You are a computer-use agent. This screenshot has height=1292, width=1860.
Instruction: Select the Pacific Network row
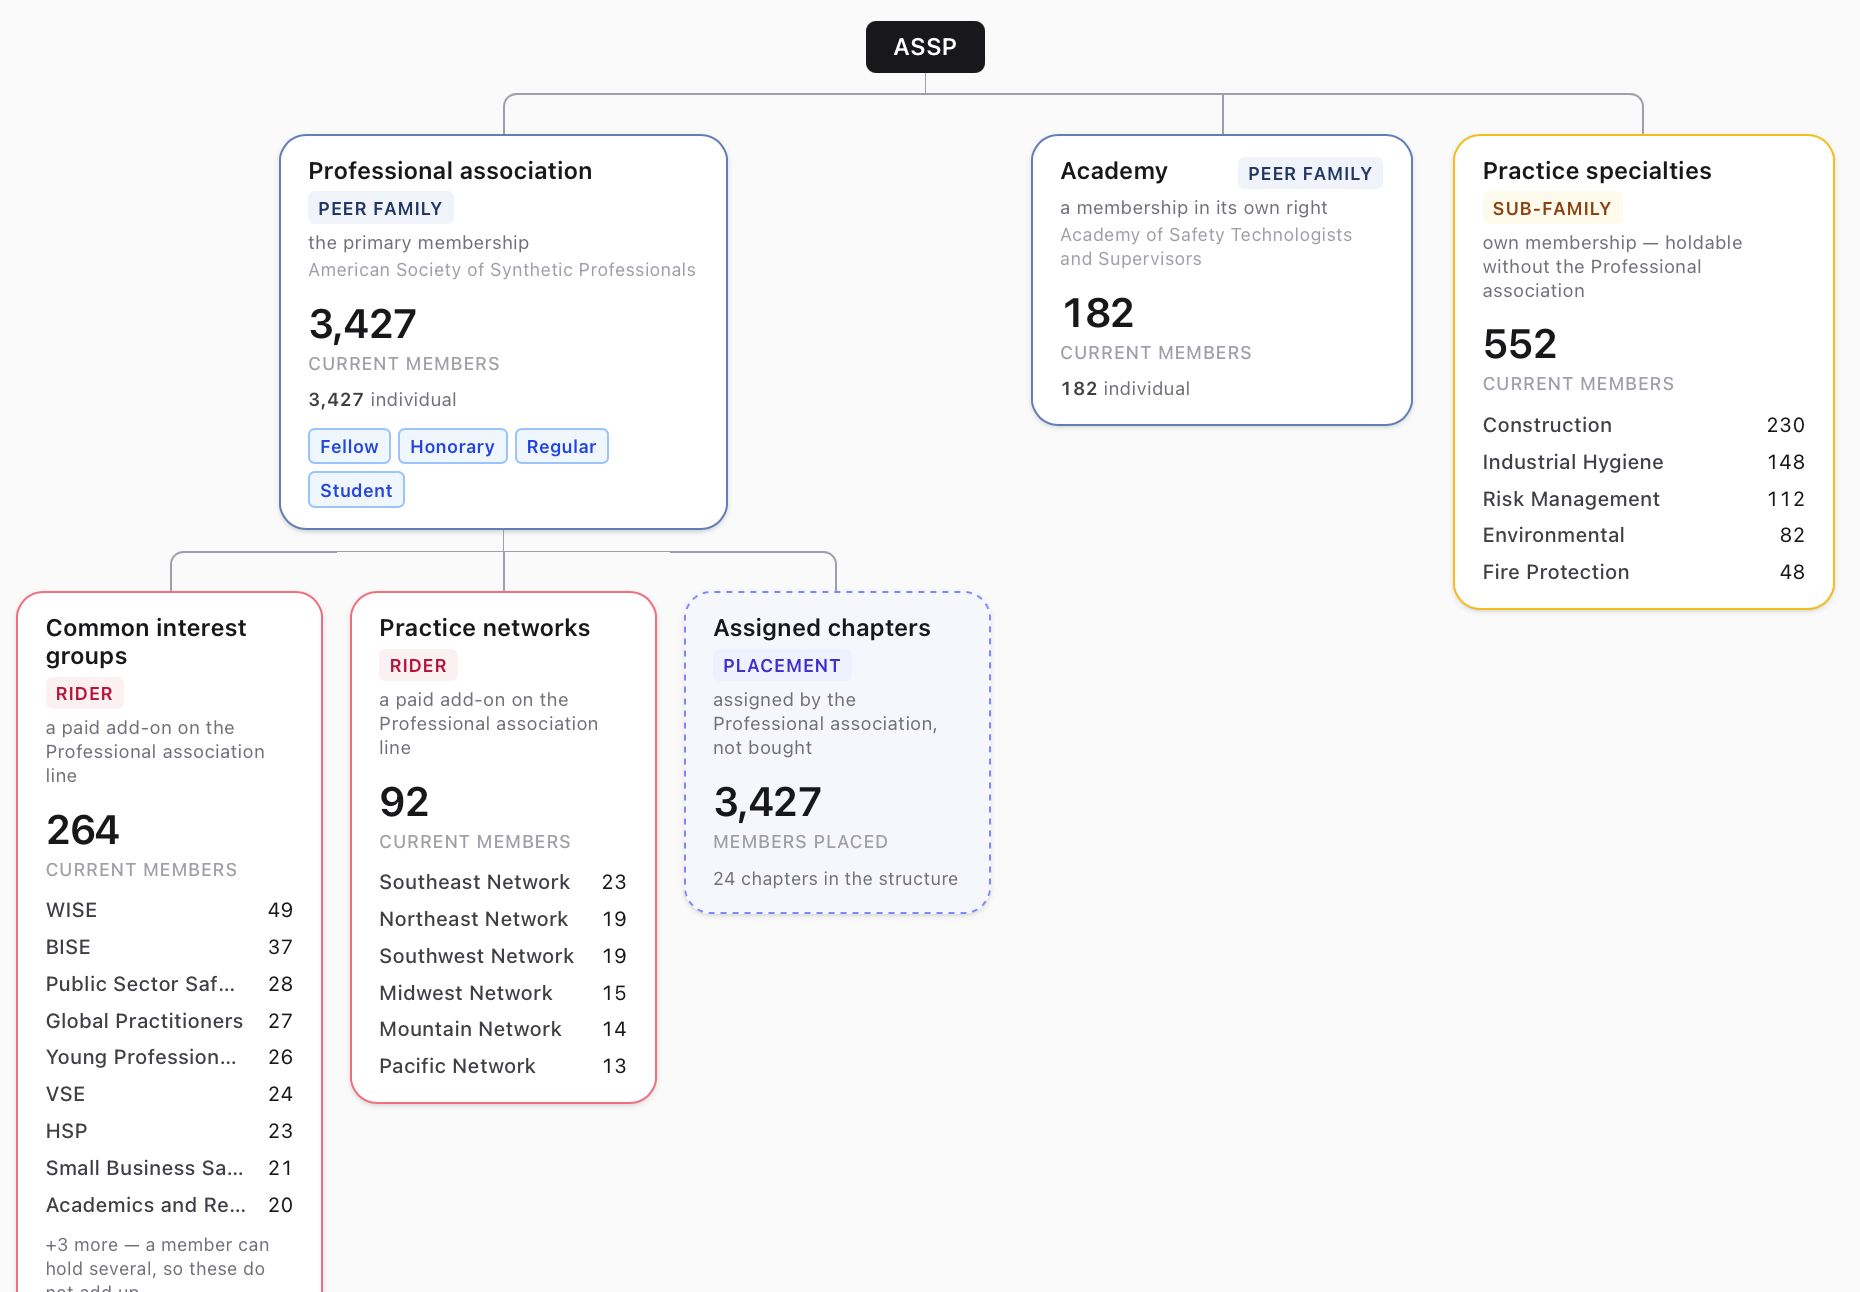(x=503, y=1066)
